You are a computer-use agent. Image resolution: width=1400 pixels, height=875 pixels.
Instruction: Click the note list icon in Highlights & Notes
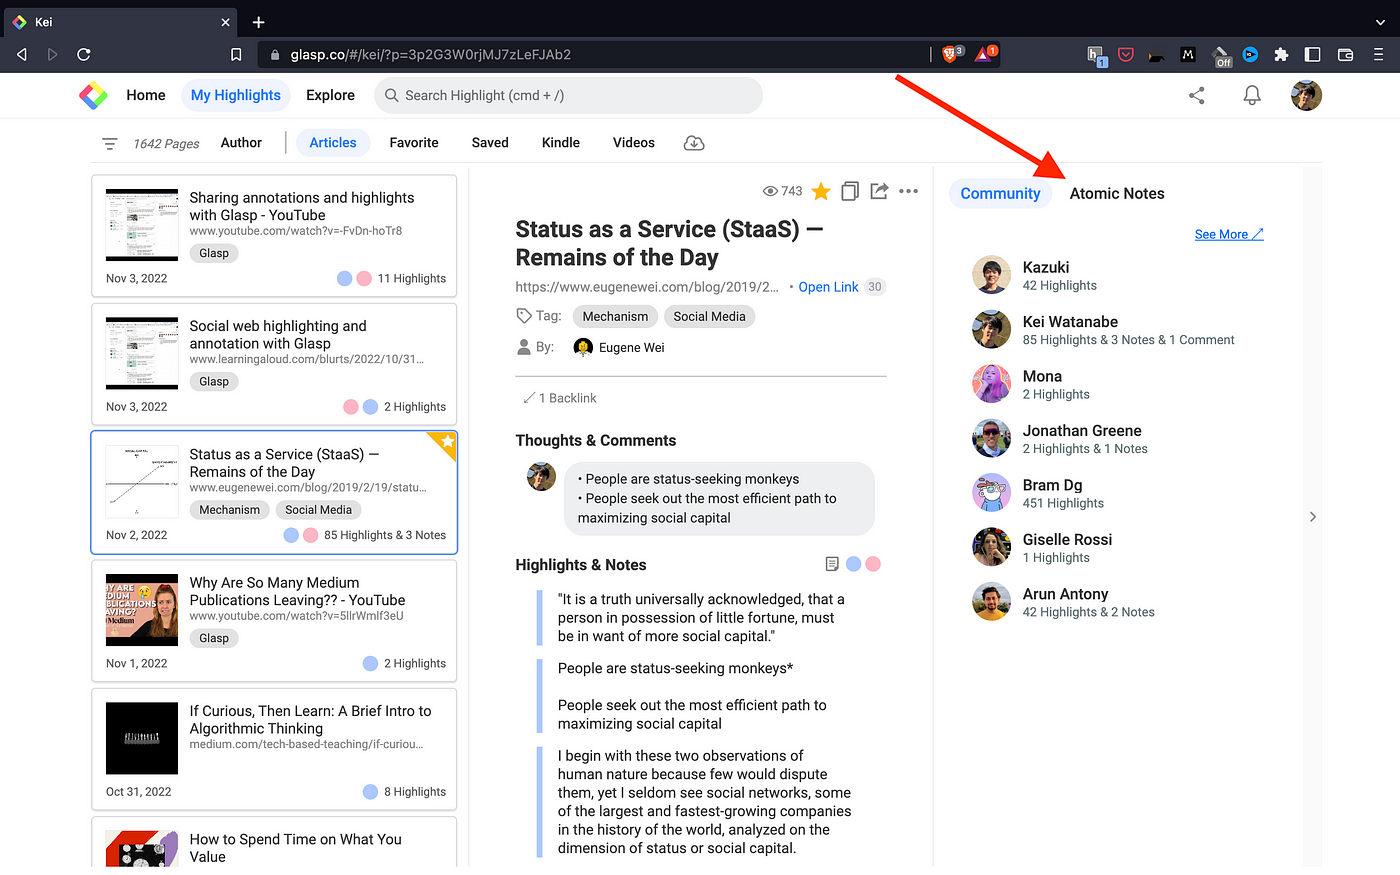click(832, 564)
